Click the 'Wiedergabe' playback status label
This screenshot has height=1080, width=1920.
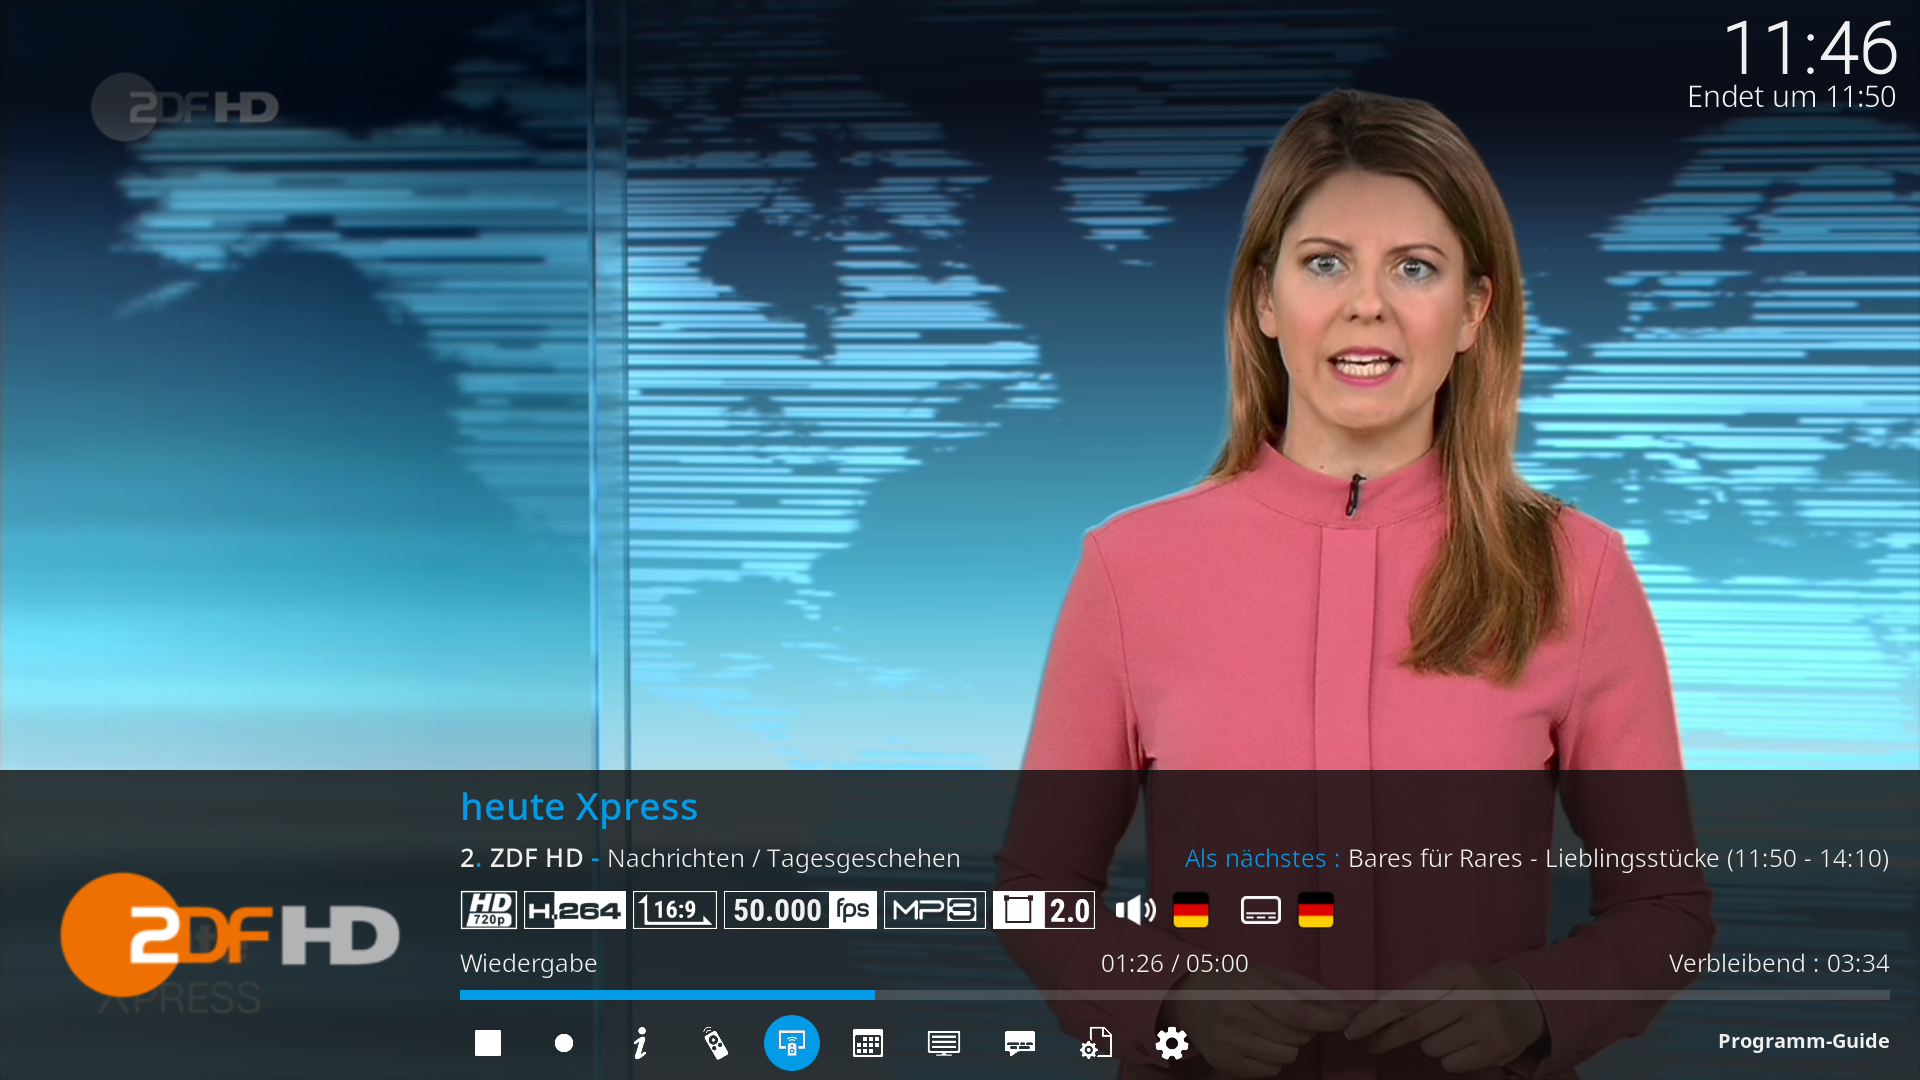point(528,964)
